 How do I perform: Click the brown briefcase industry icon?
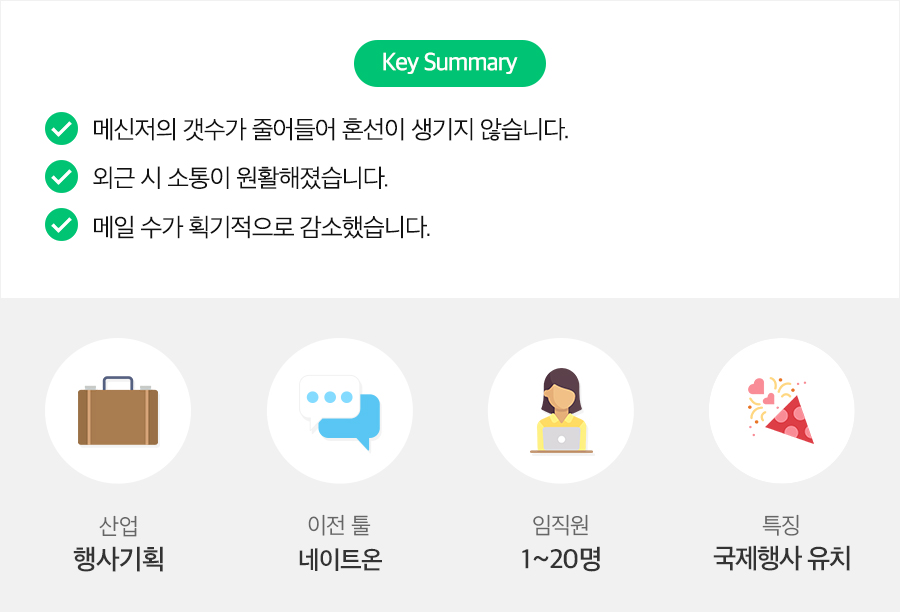coord(118,411)
